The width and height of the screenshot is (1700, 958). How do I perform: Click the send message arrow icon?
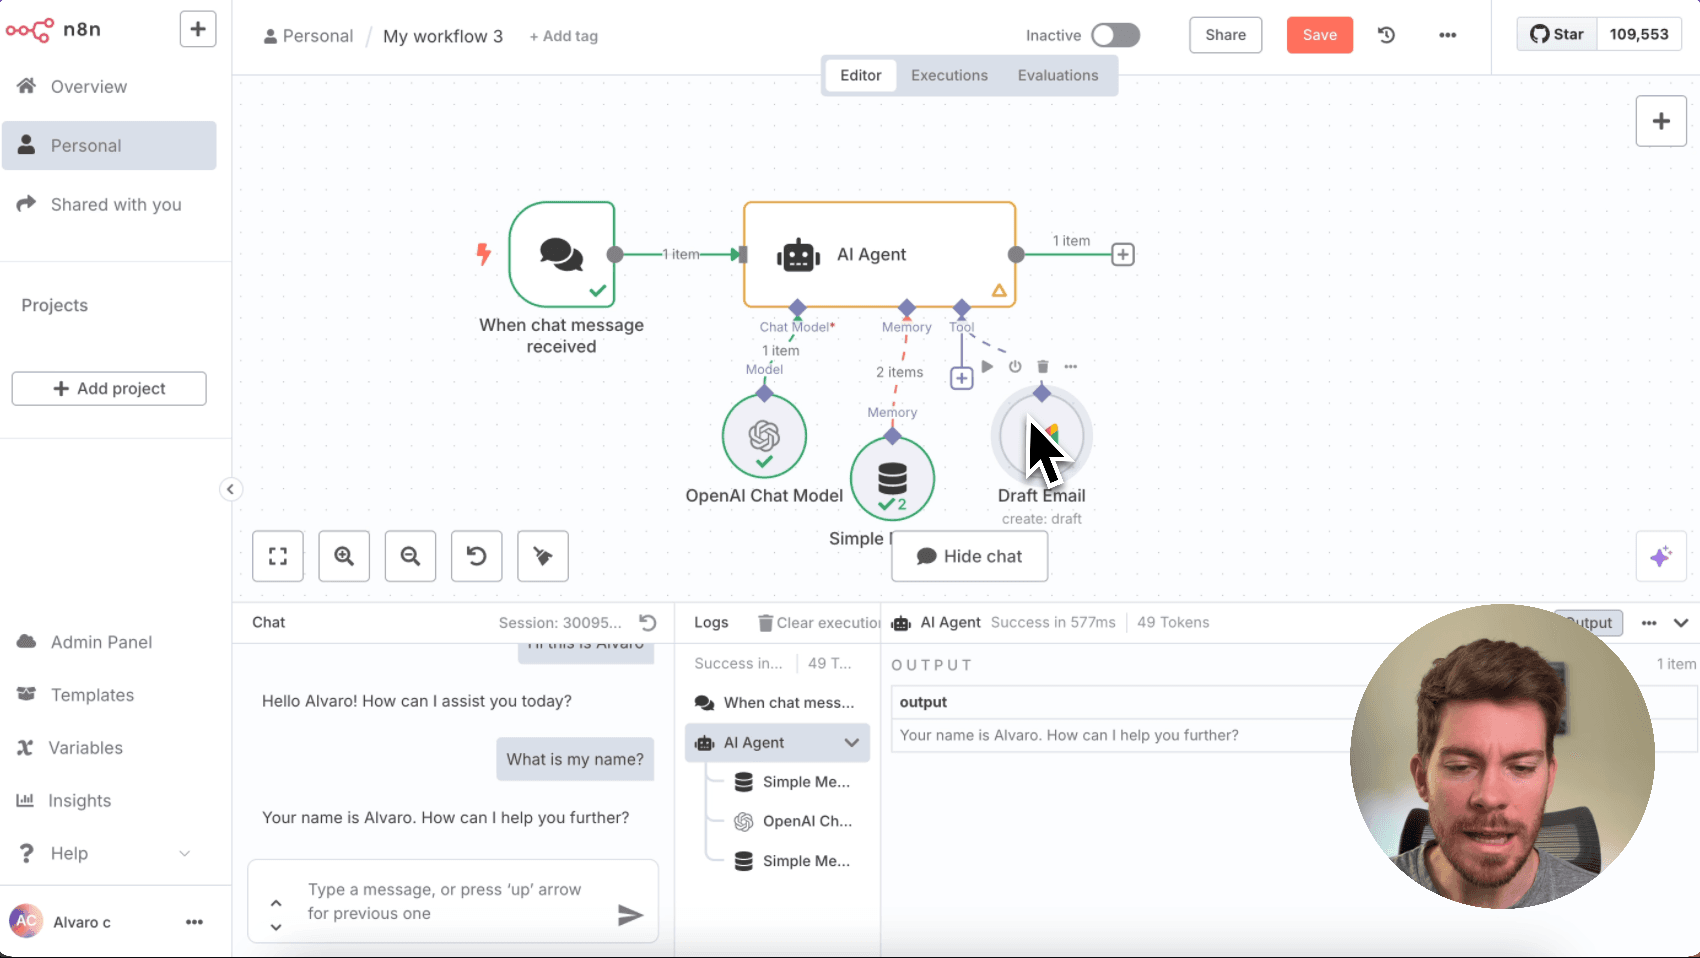coord(630,915)
